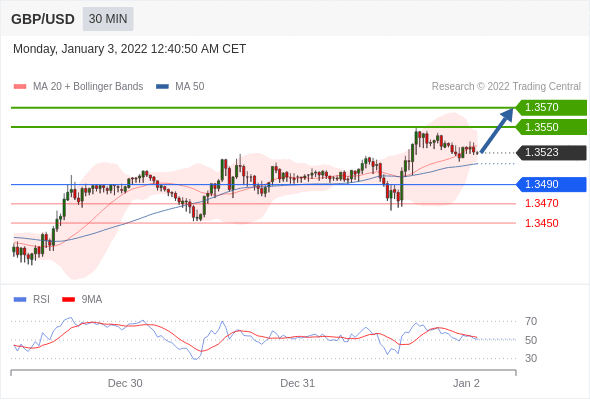The width and height of the screenshot is (590, 400).
Task: Click the 1.3470 red support label
Action: pos(542,204)
